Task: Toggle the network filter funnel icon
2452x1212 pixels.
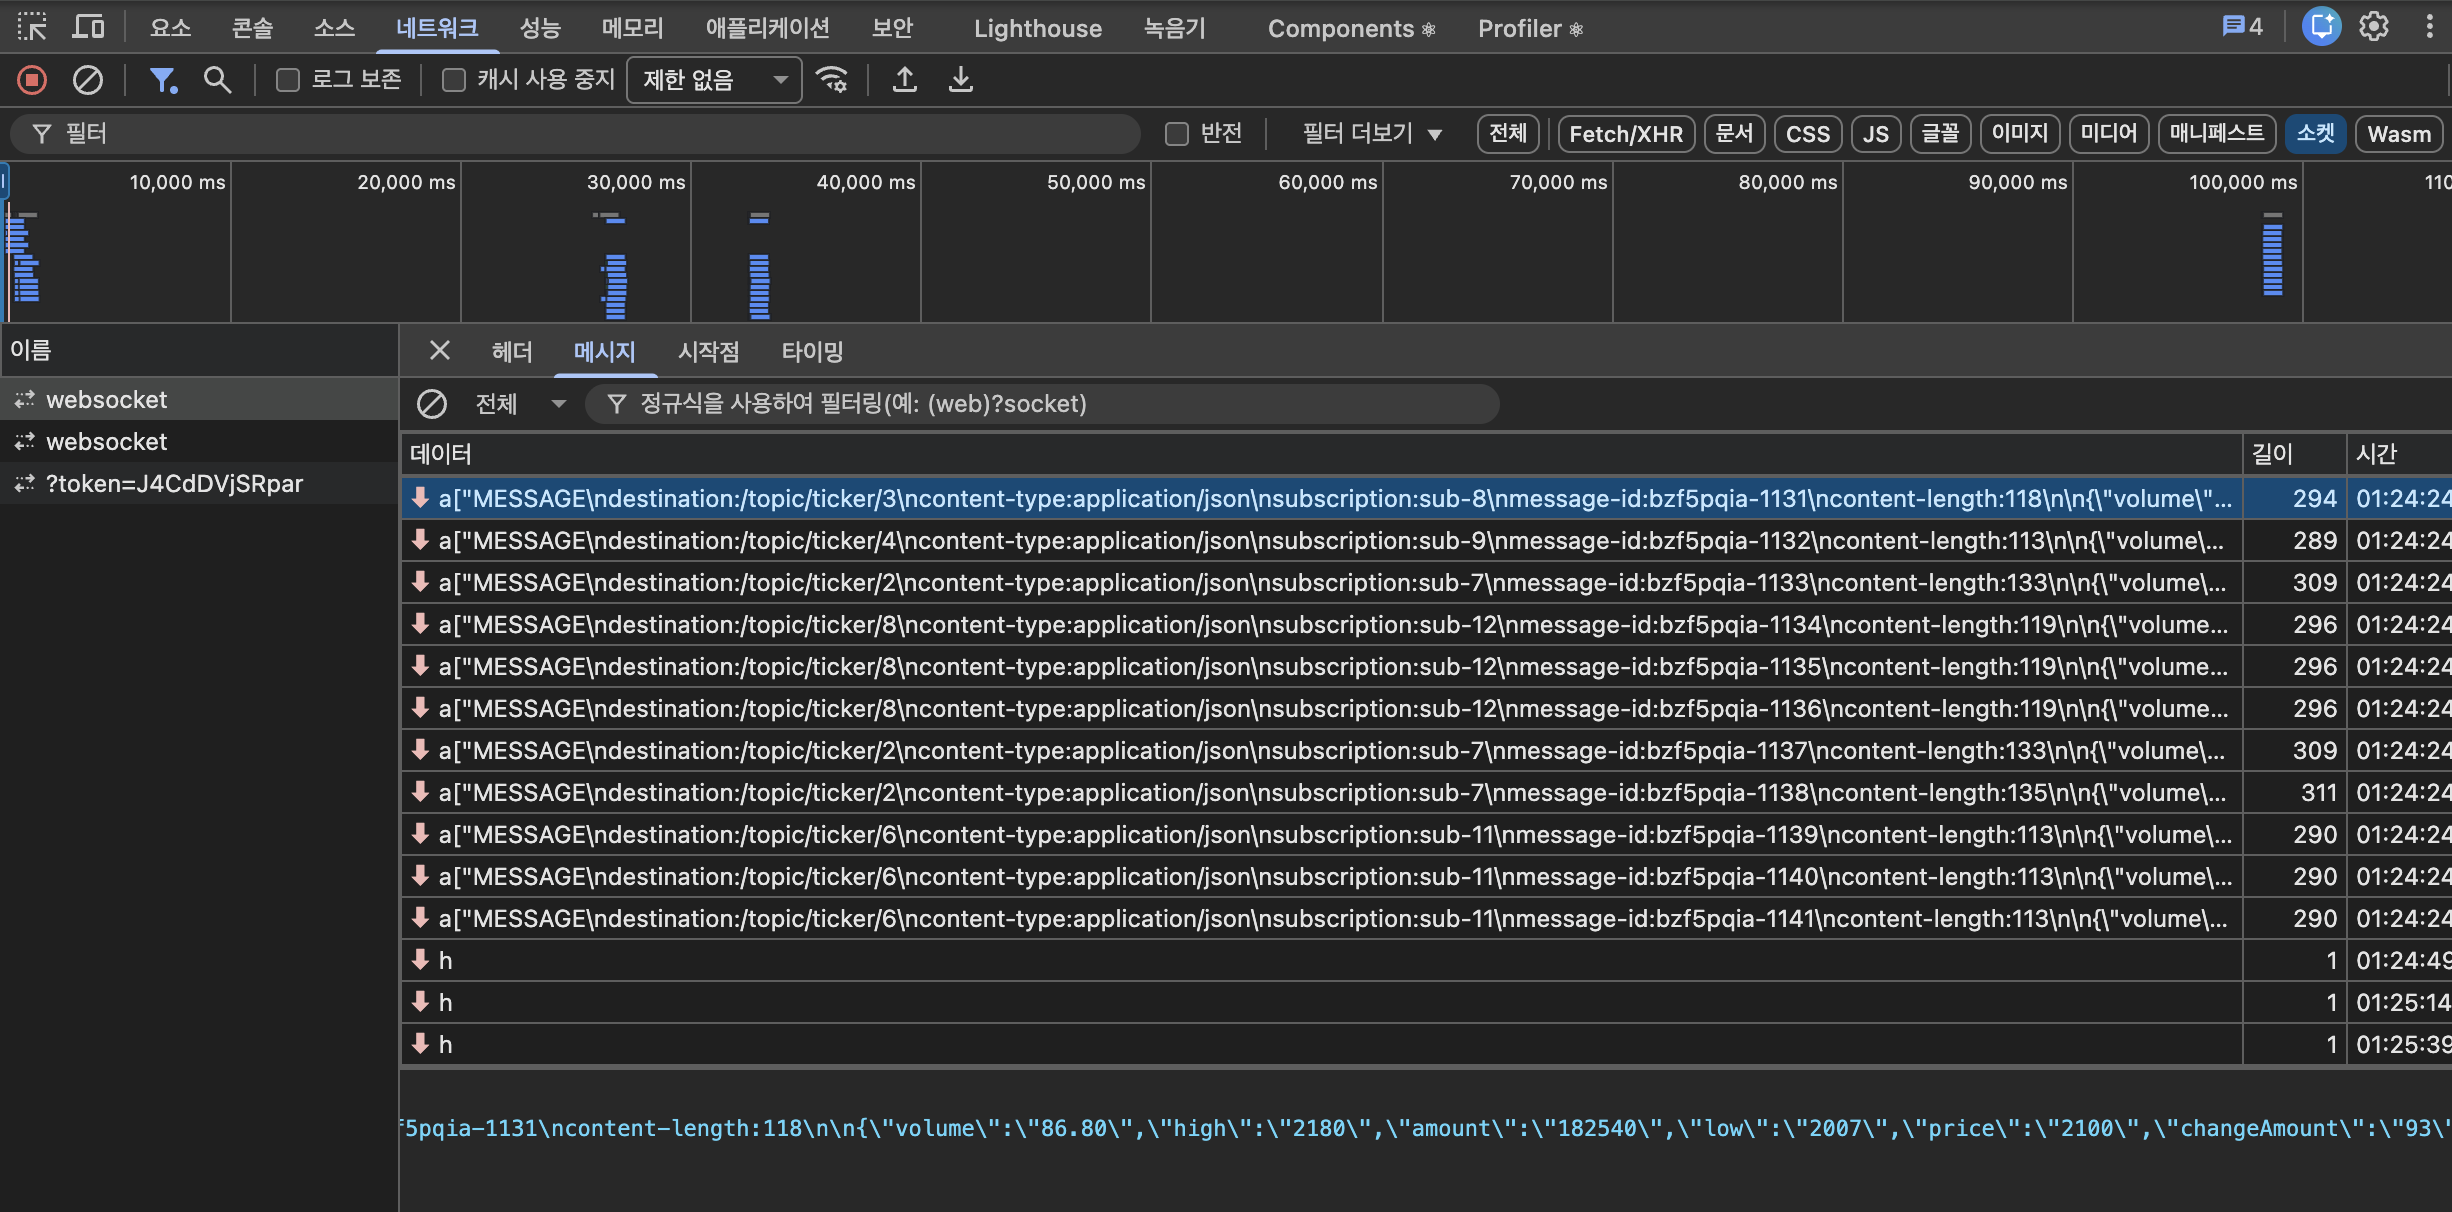Action: (x=162, y=80)
